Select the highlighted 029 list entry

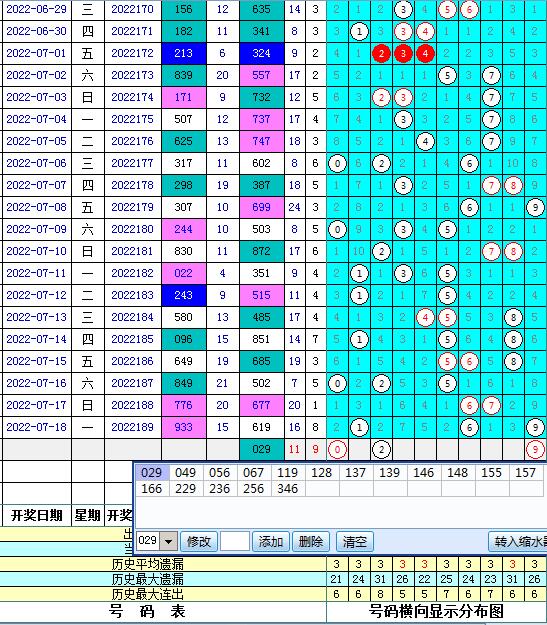click(x=152, y=472)
